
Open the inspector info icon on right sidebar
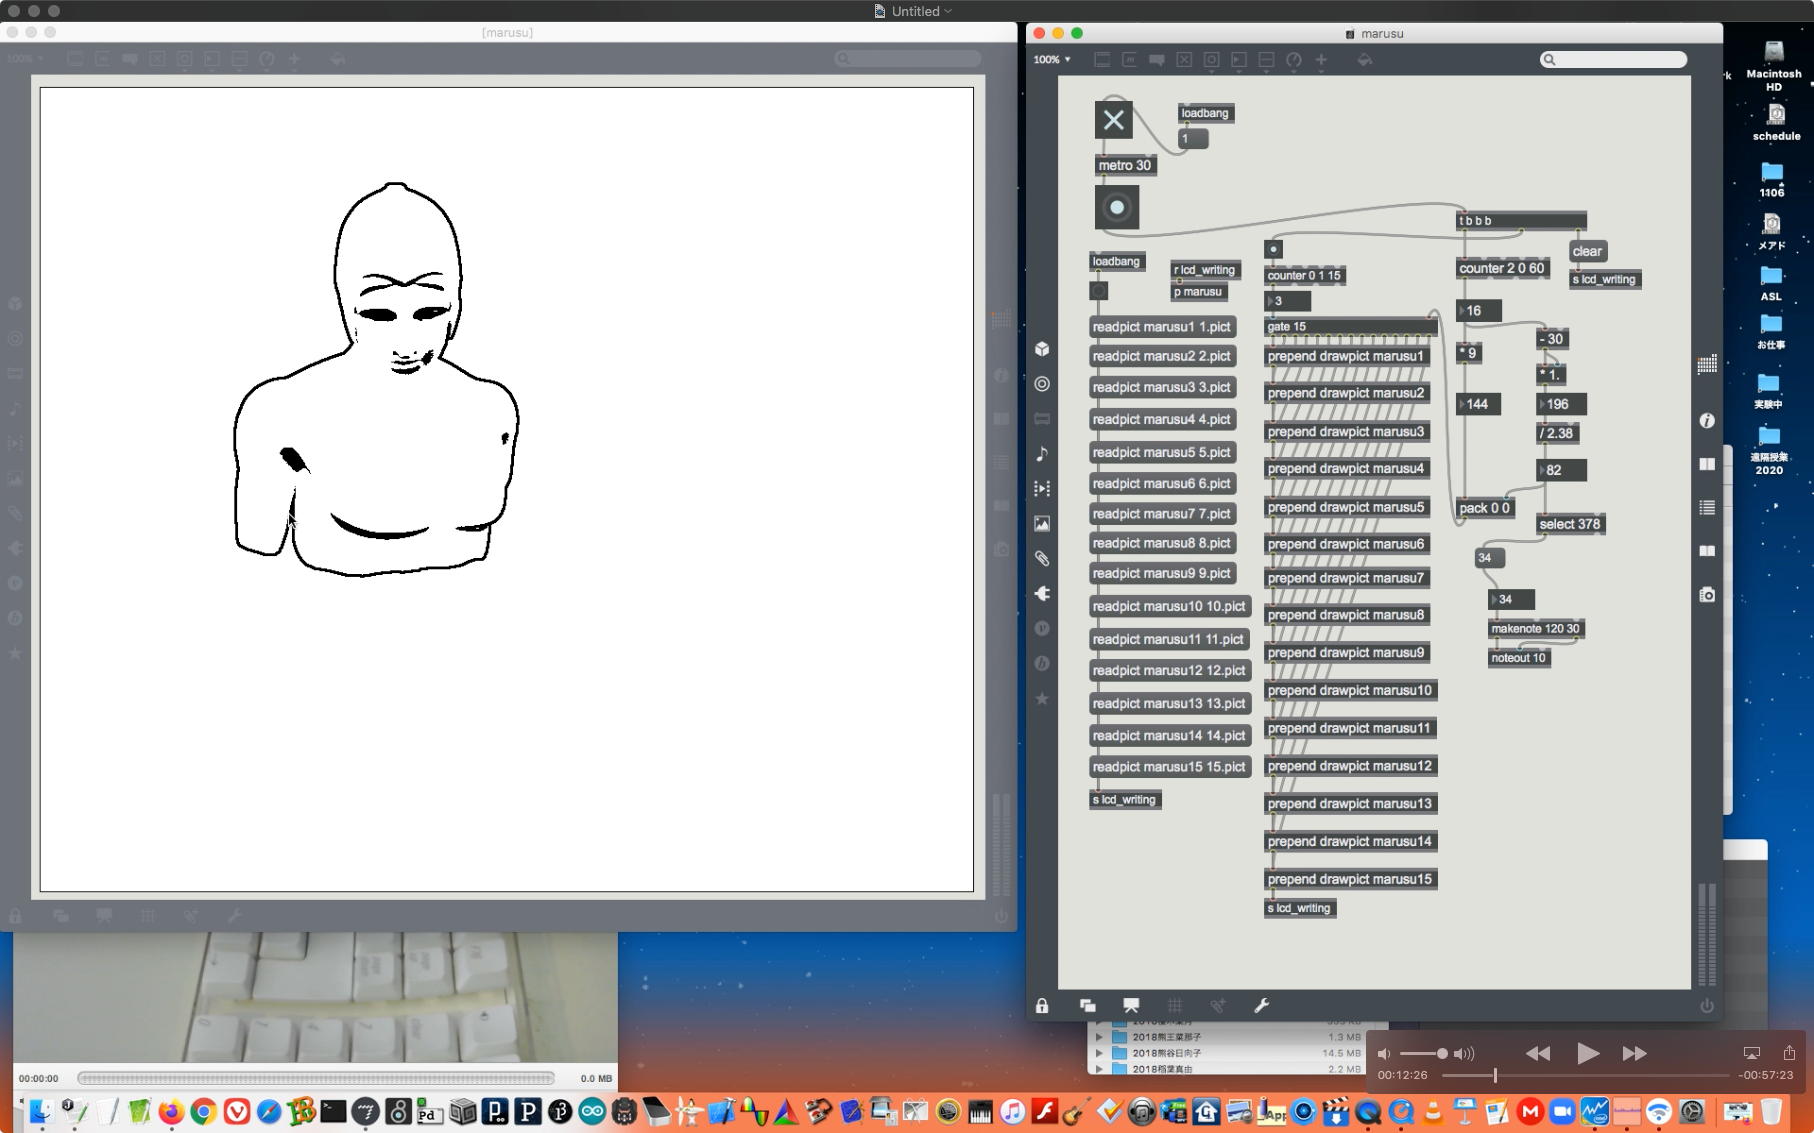1707,421
